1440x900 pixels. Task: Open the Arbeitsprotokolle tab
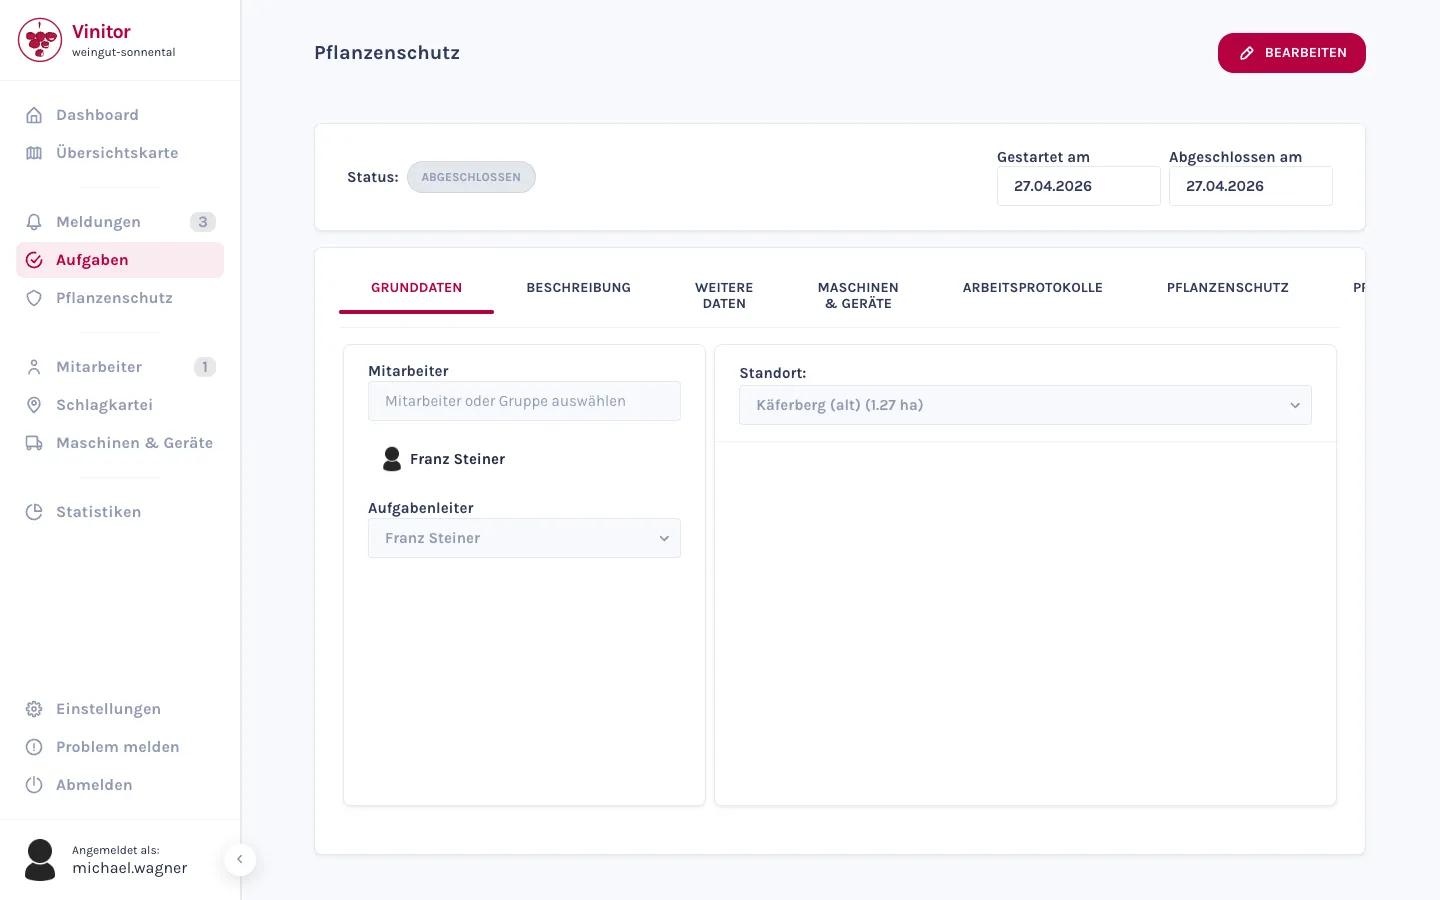[1033, 288]
